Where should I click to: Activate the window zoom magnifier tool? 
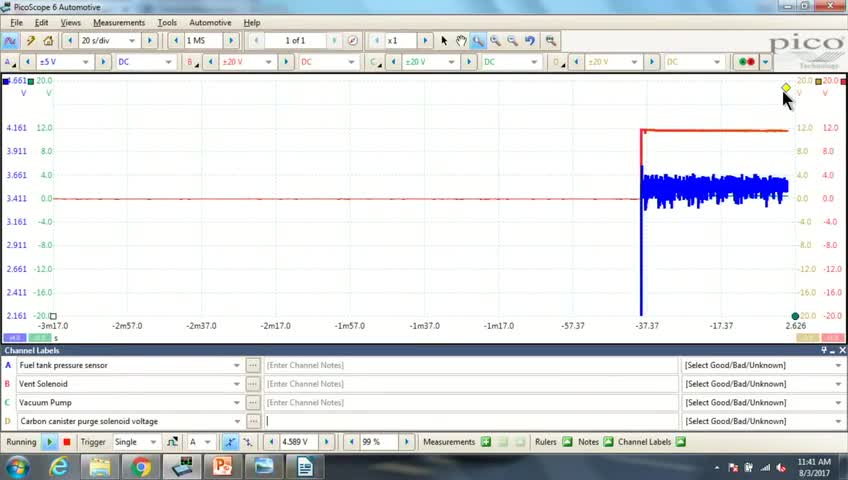tap(478, 41)
